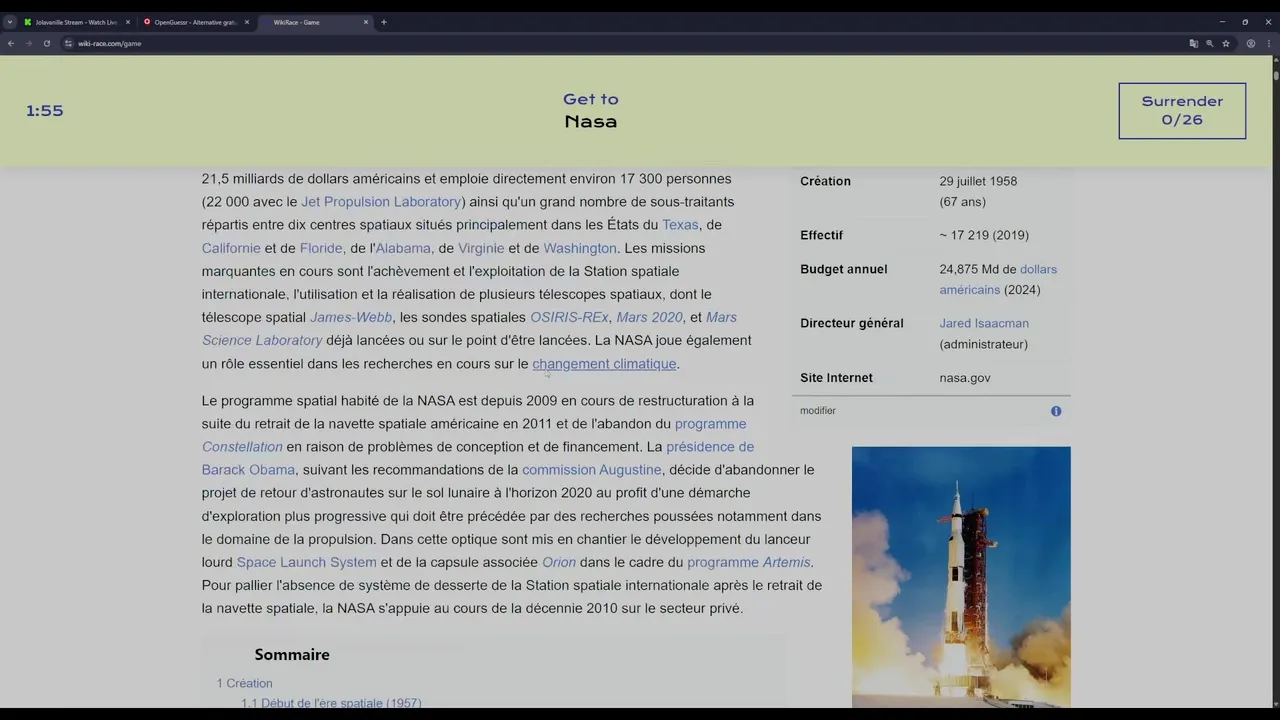Follow the Virginie link
This screenshot has width=1280, height=720.
(x=481, y=248)
